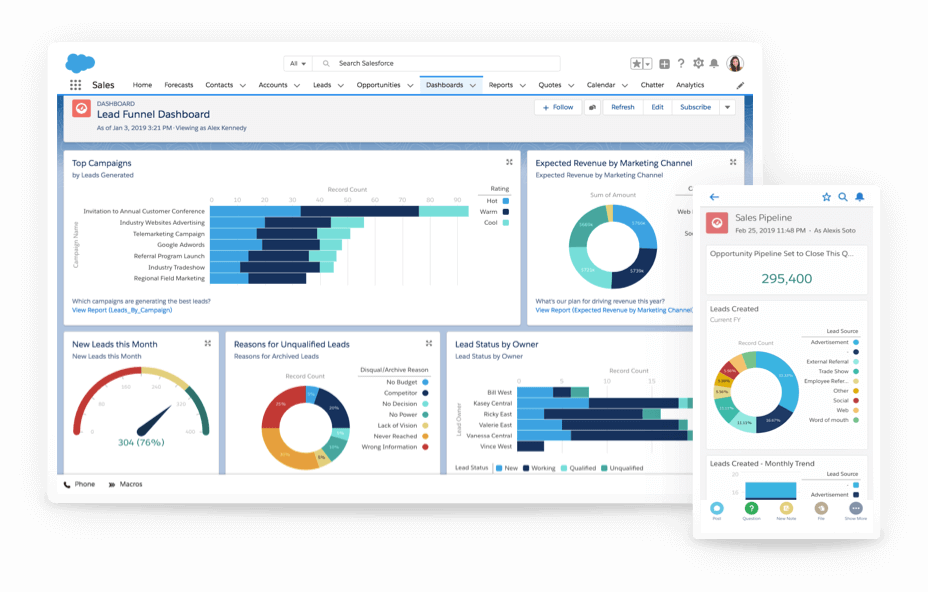Image resolution: width=928 pixels, height=592 pixels.
Task: Tap the bell icon in mobile panel
Action: pos(860,197)
